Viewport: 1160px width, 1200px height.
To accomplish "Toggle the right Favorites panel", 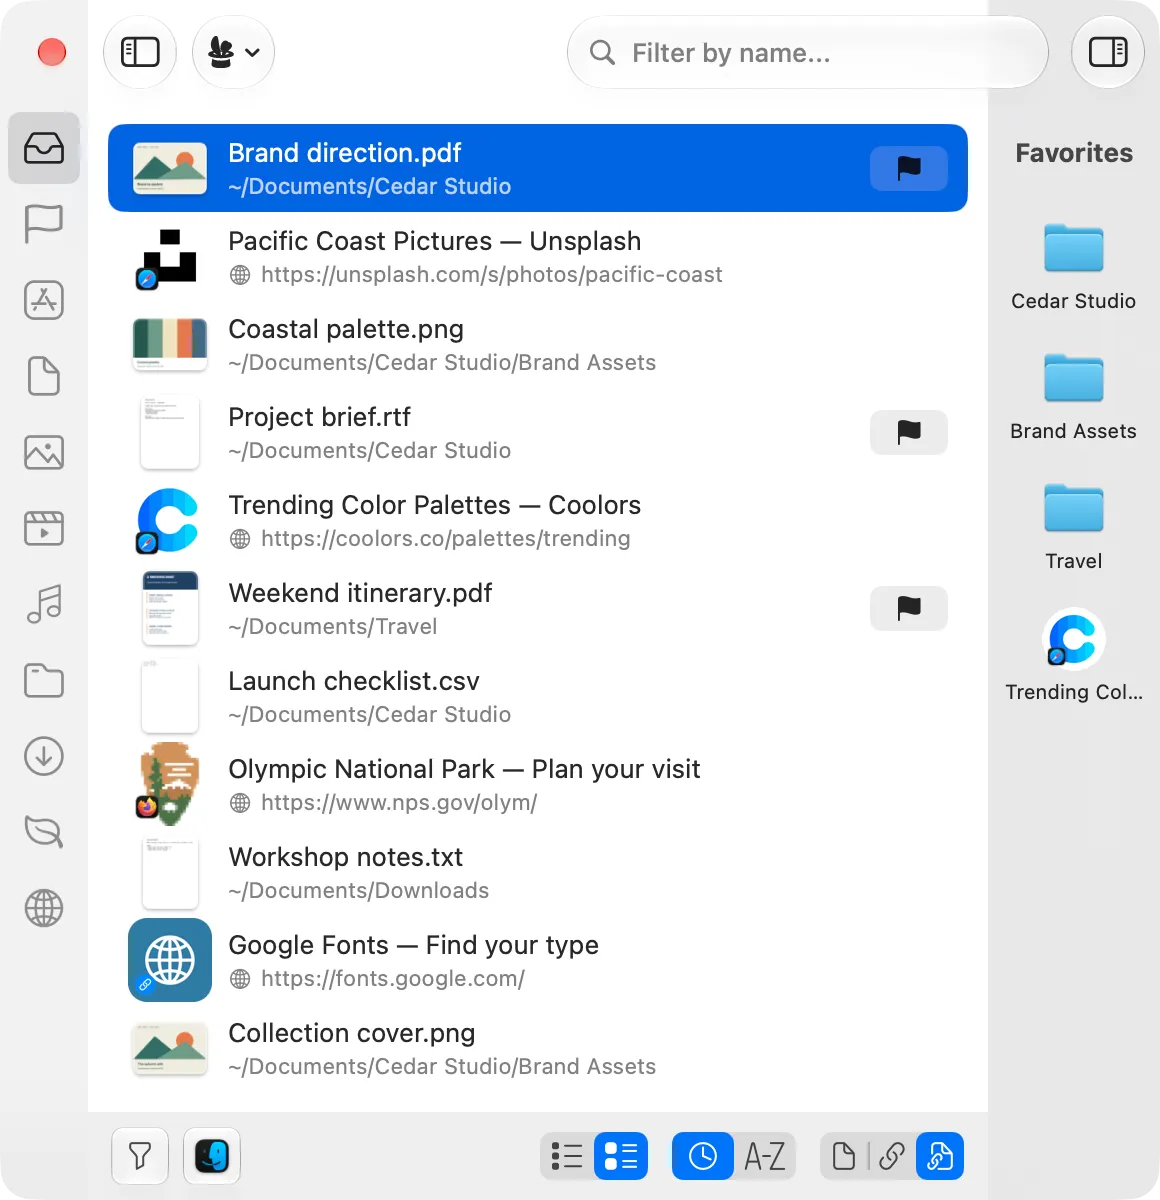I will click(x=1108, y=52).
